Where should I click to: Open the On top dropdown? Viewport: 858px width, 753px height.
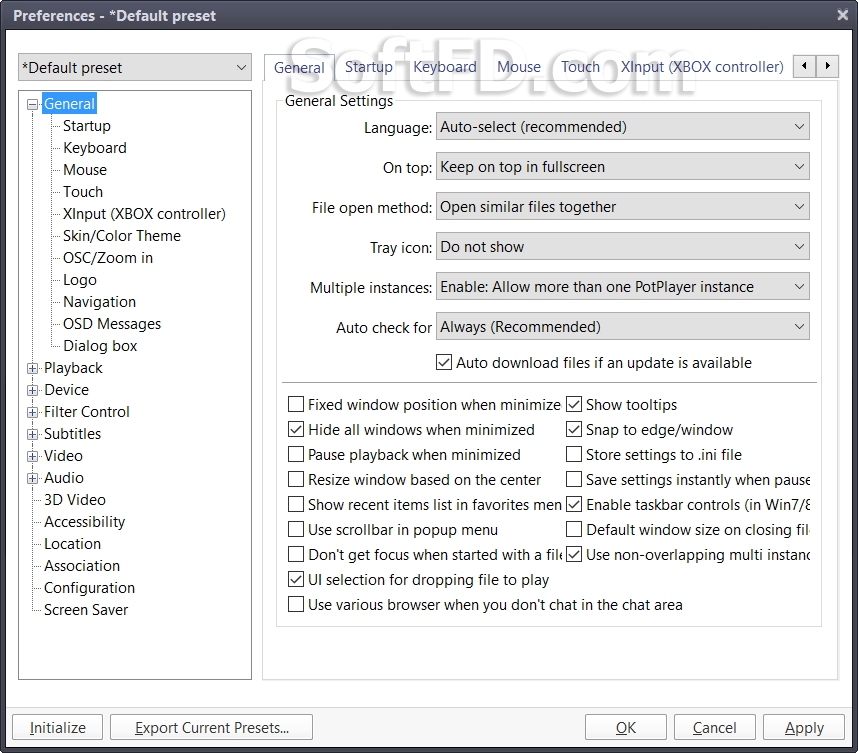[623, 167]
